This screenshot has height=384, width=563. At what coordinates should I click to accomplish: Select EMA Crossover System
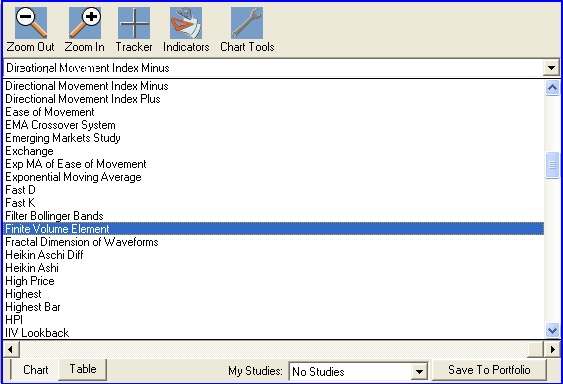[274, 125]
